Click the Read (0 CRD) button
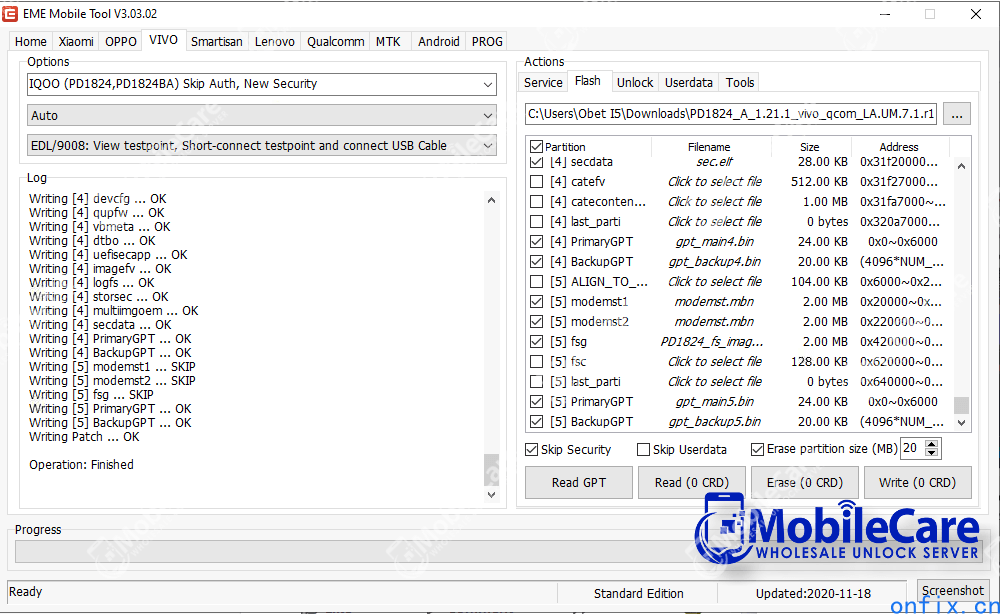Viewport: 1000px width, 614px height. [x=692, y=483]
